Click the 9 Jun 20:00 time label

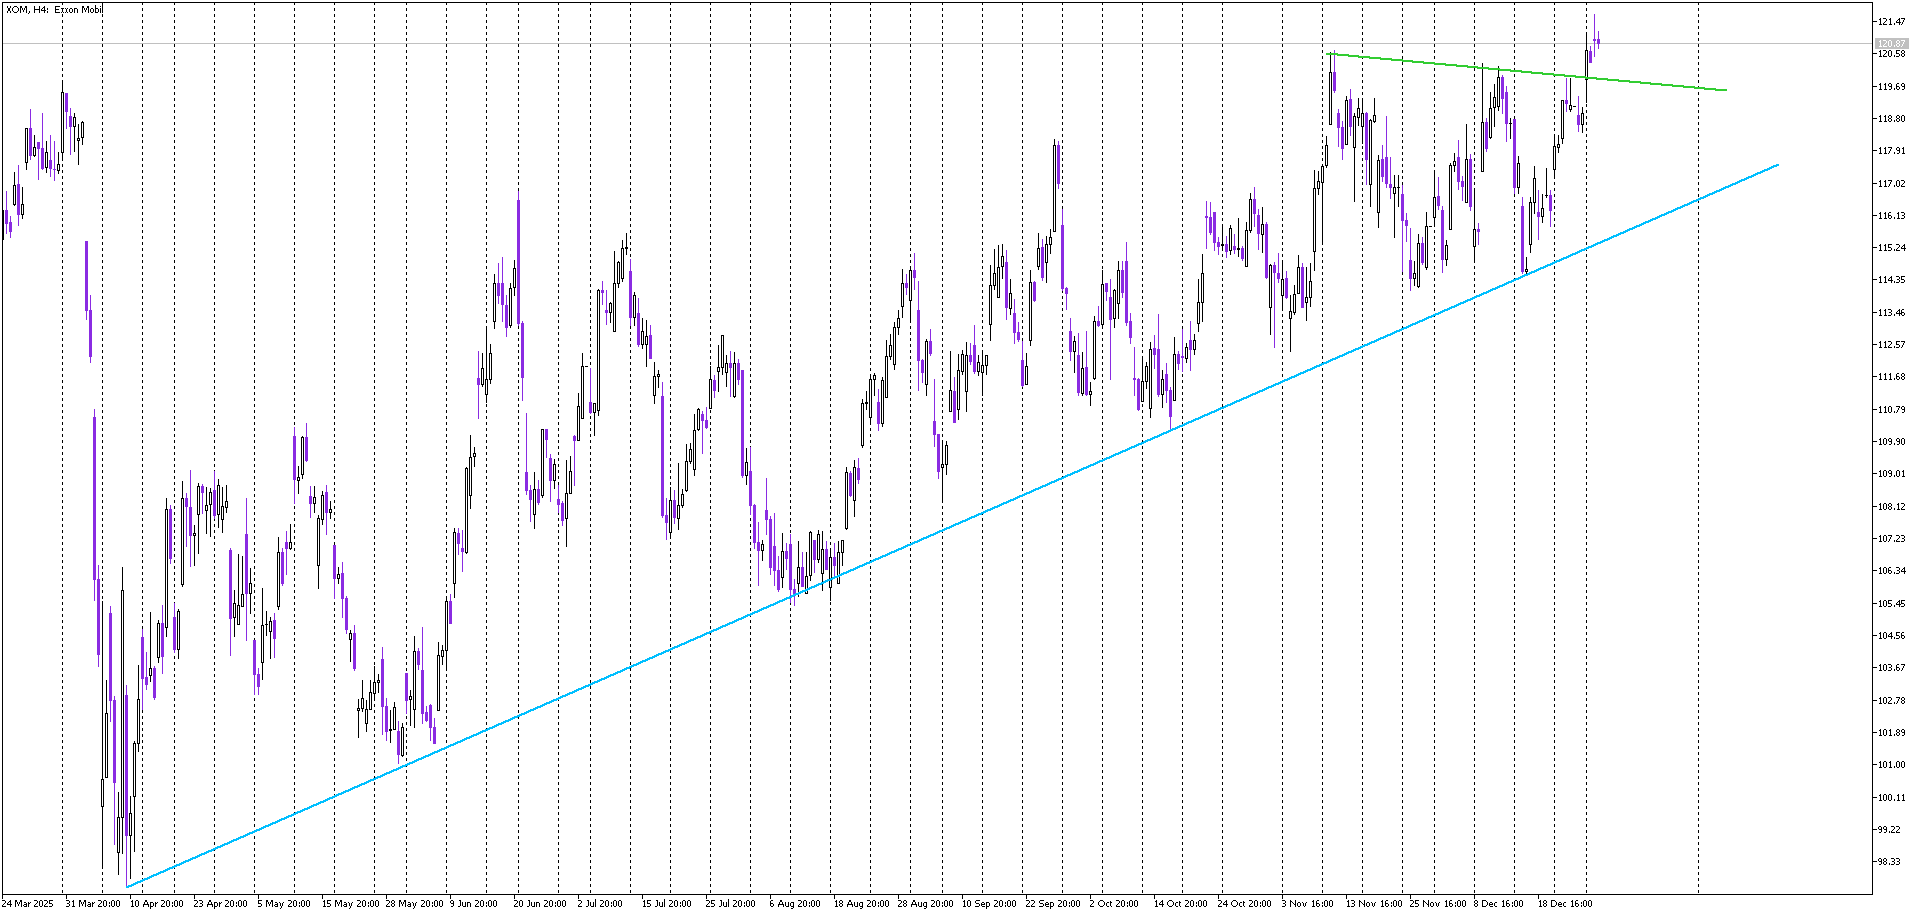pos(473,904)
